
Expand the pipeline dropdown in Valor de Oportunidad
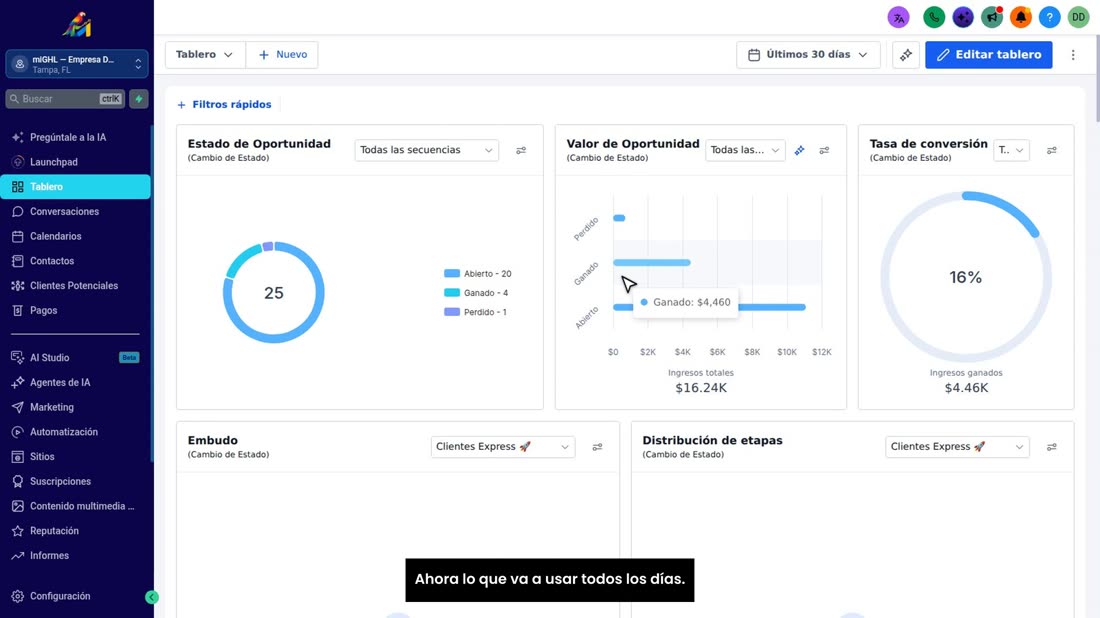coord(745,150)
